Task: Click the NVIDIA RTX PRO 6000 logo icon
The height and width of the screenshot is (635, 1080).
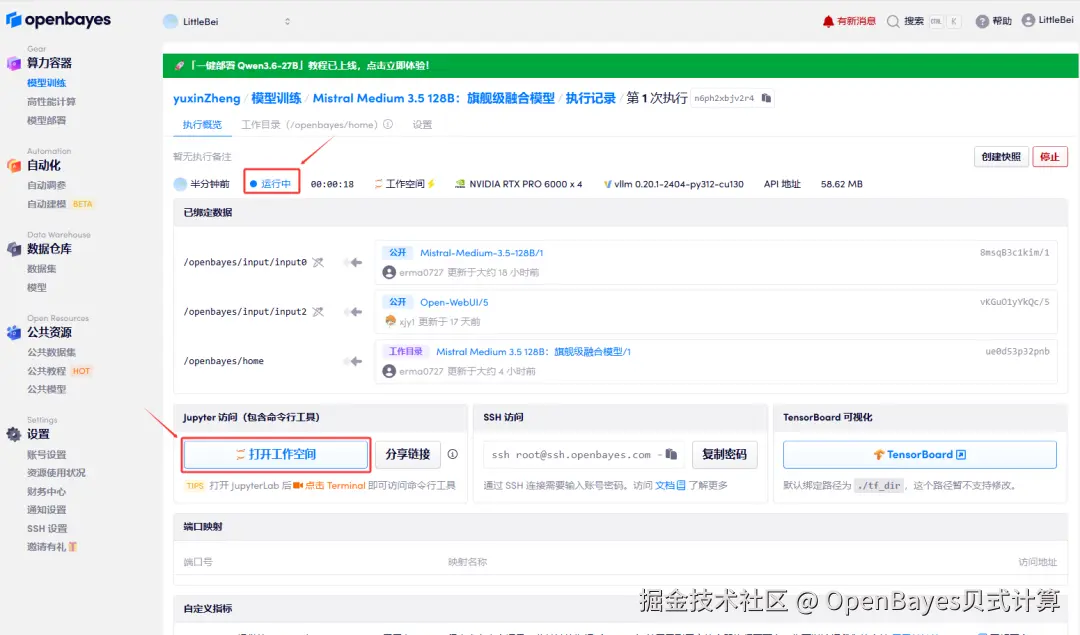Action: [x=459, y=185]
